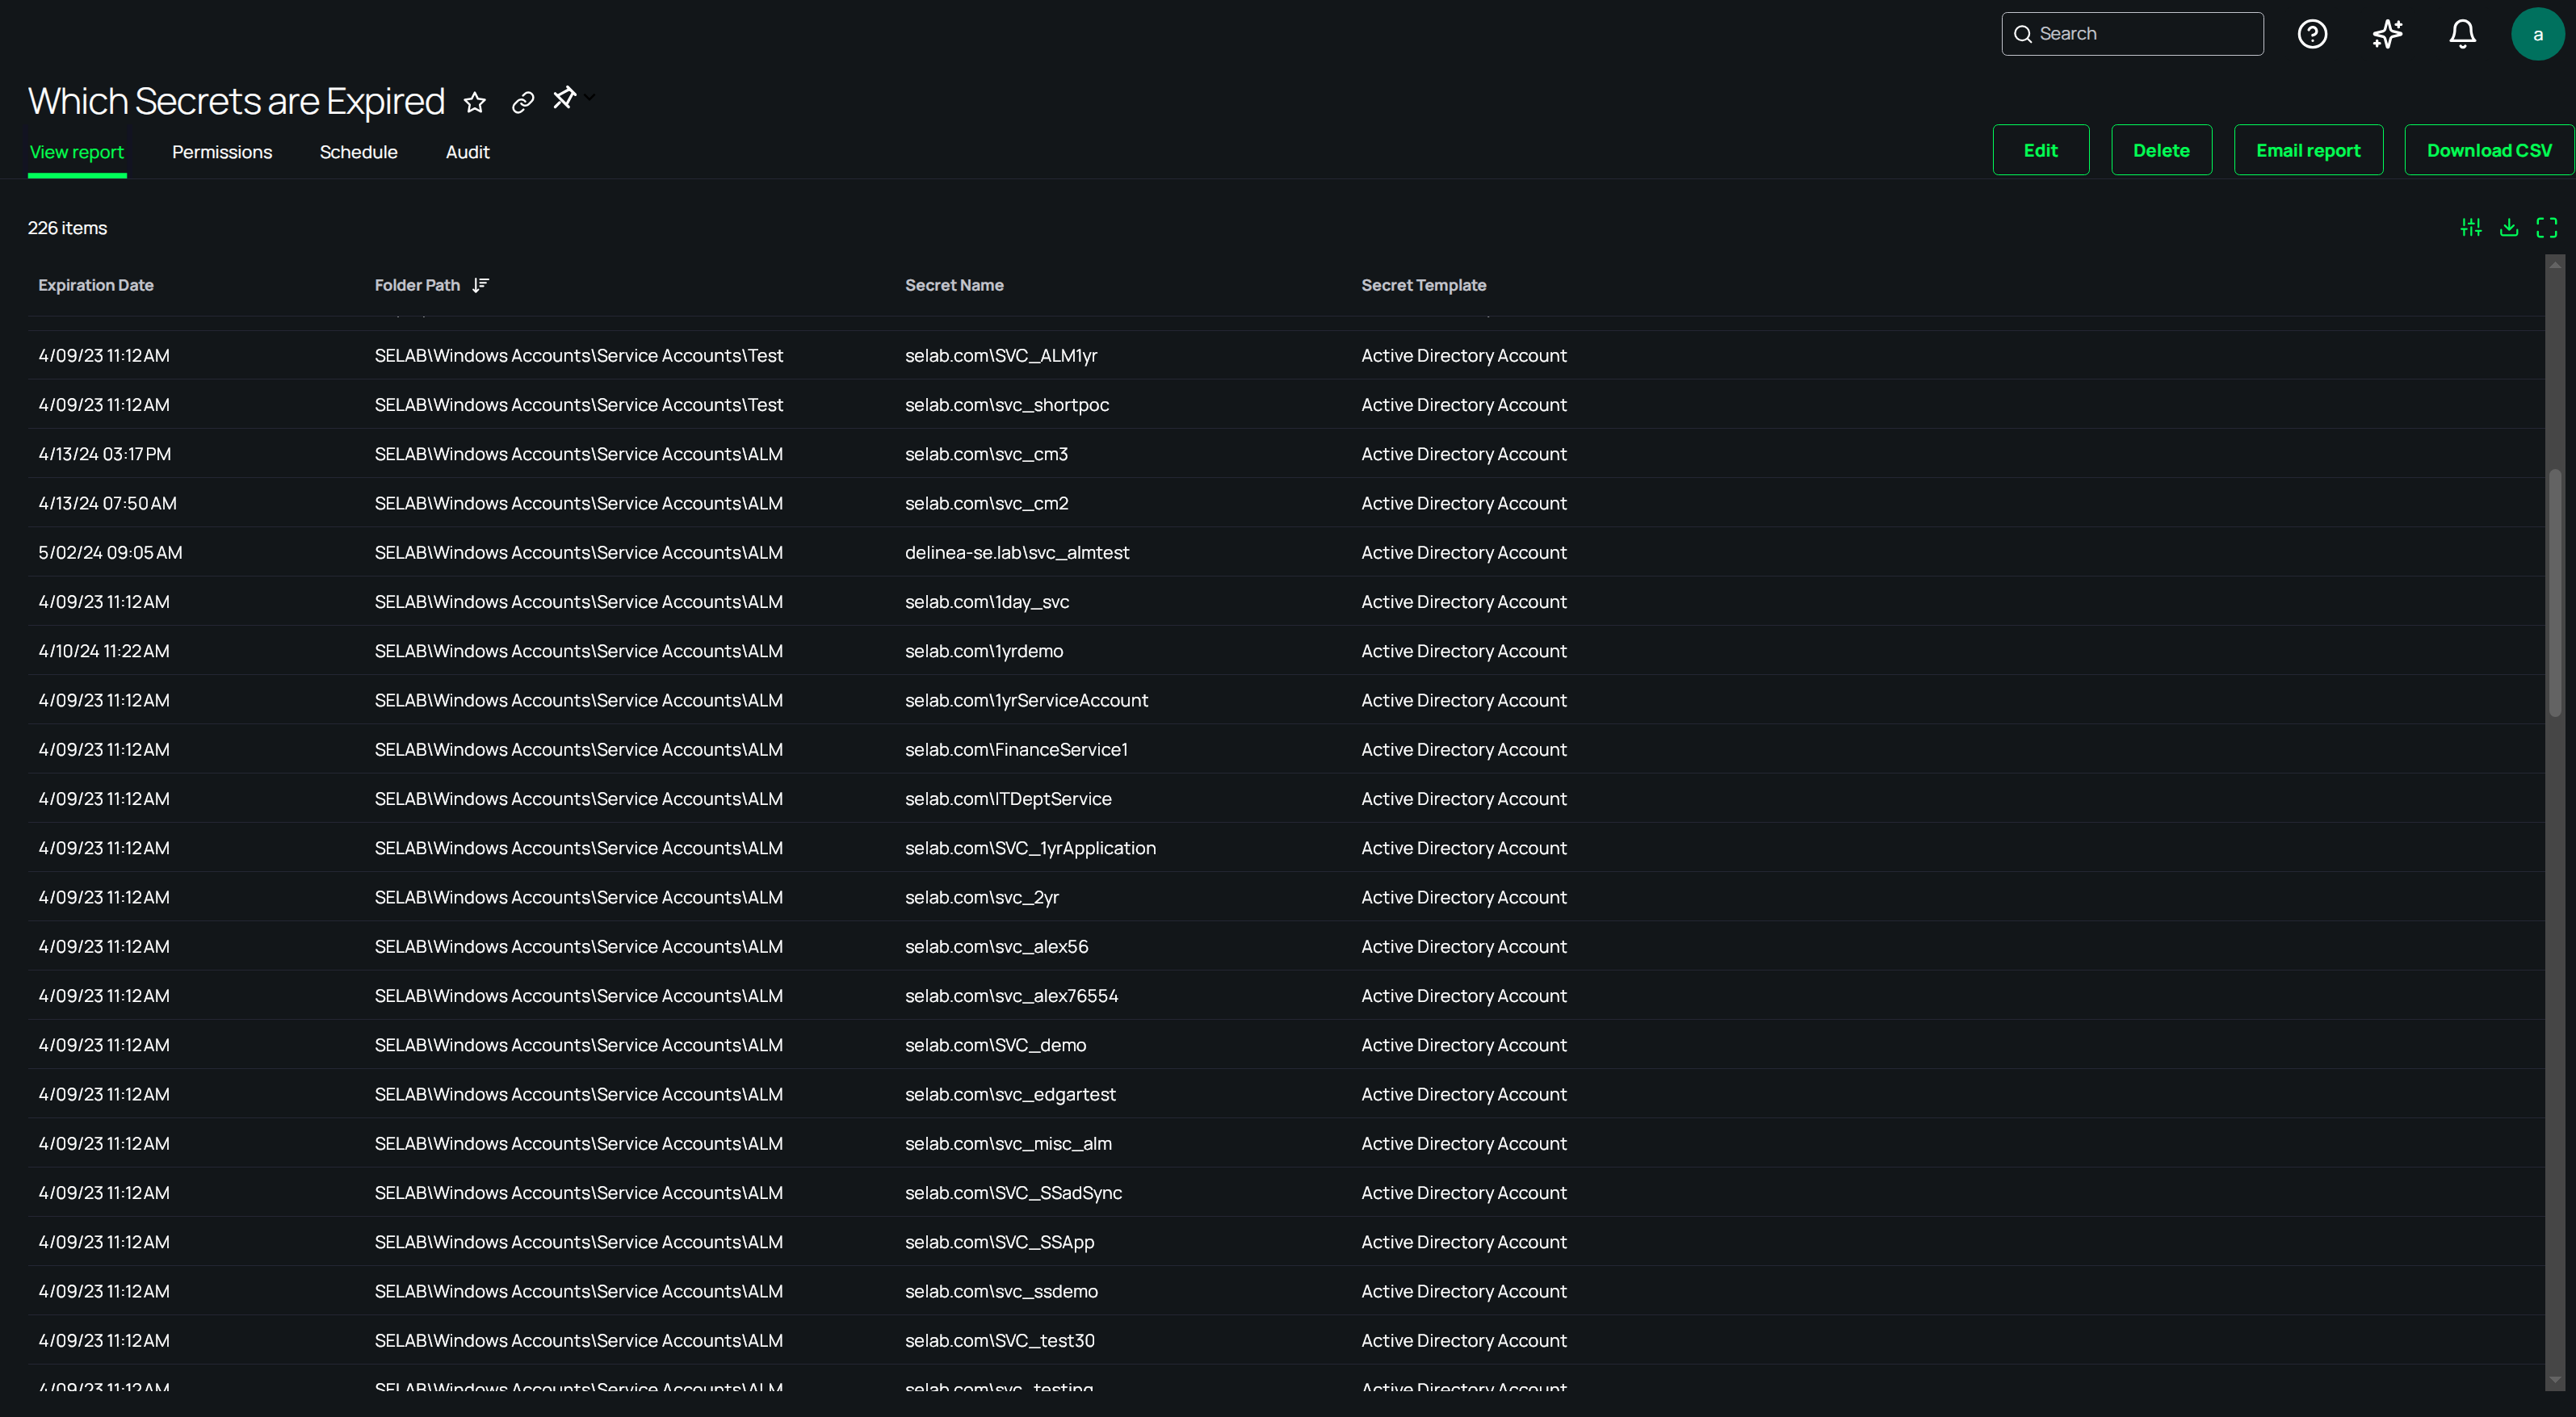Open user avatar account menu
The image size is (2576, 1417).
tap(2537, 34)
